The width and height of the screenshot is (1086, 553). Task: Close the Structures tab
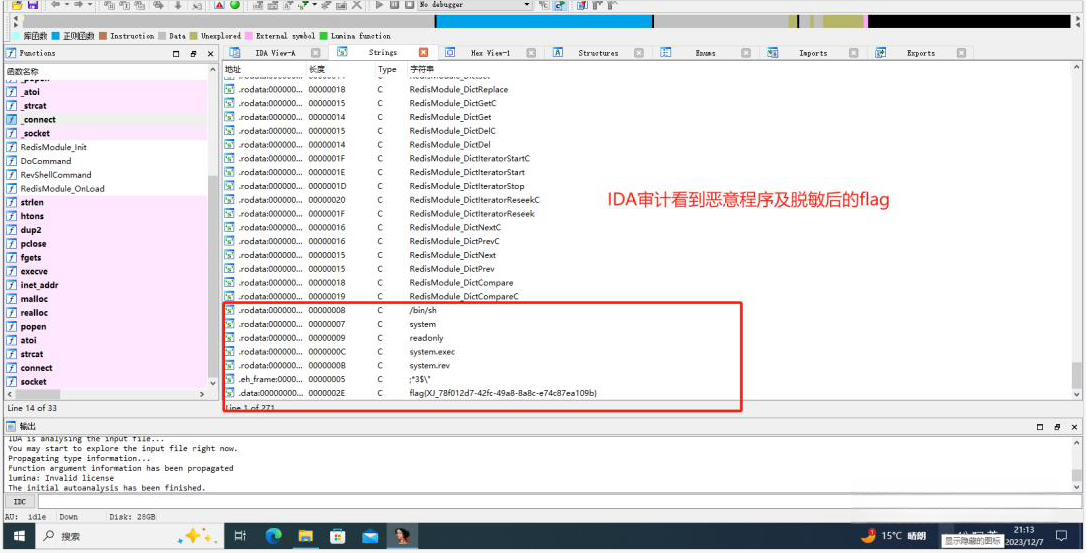click(x=639, y=53)
